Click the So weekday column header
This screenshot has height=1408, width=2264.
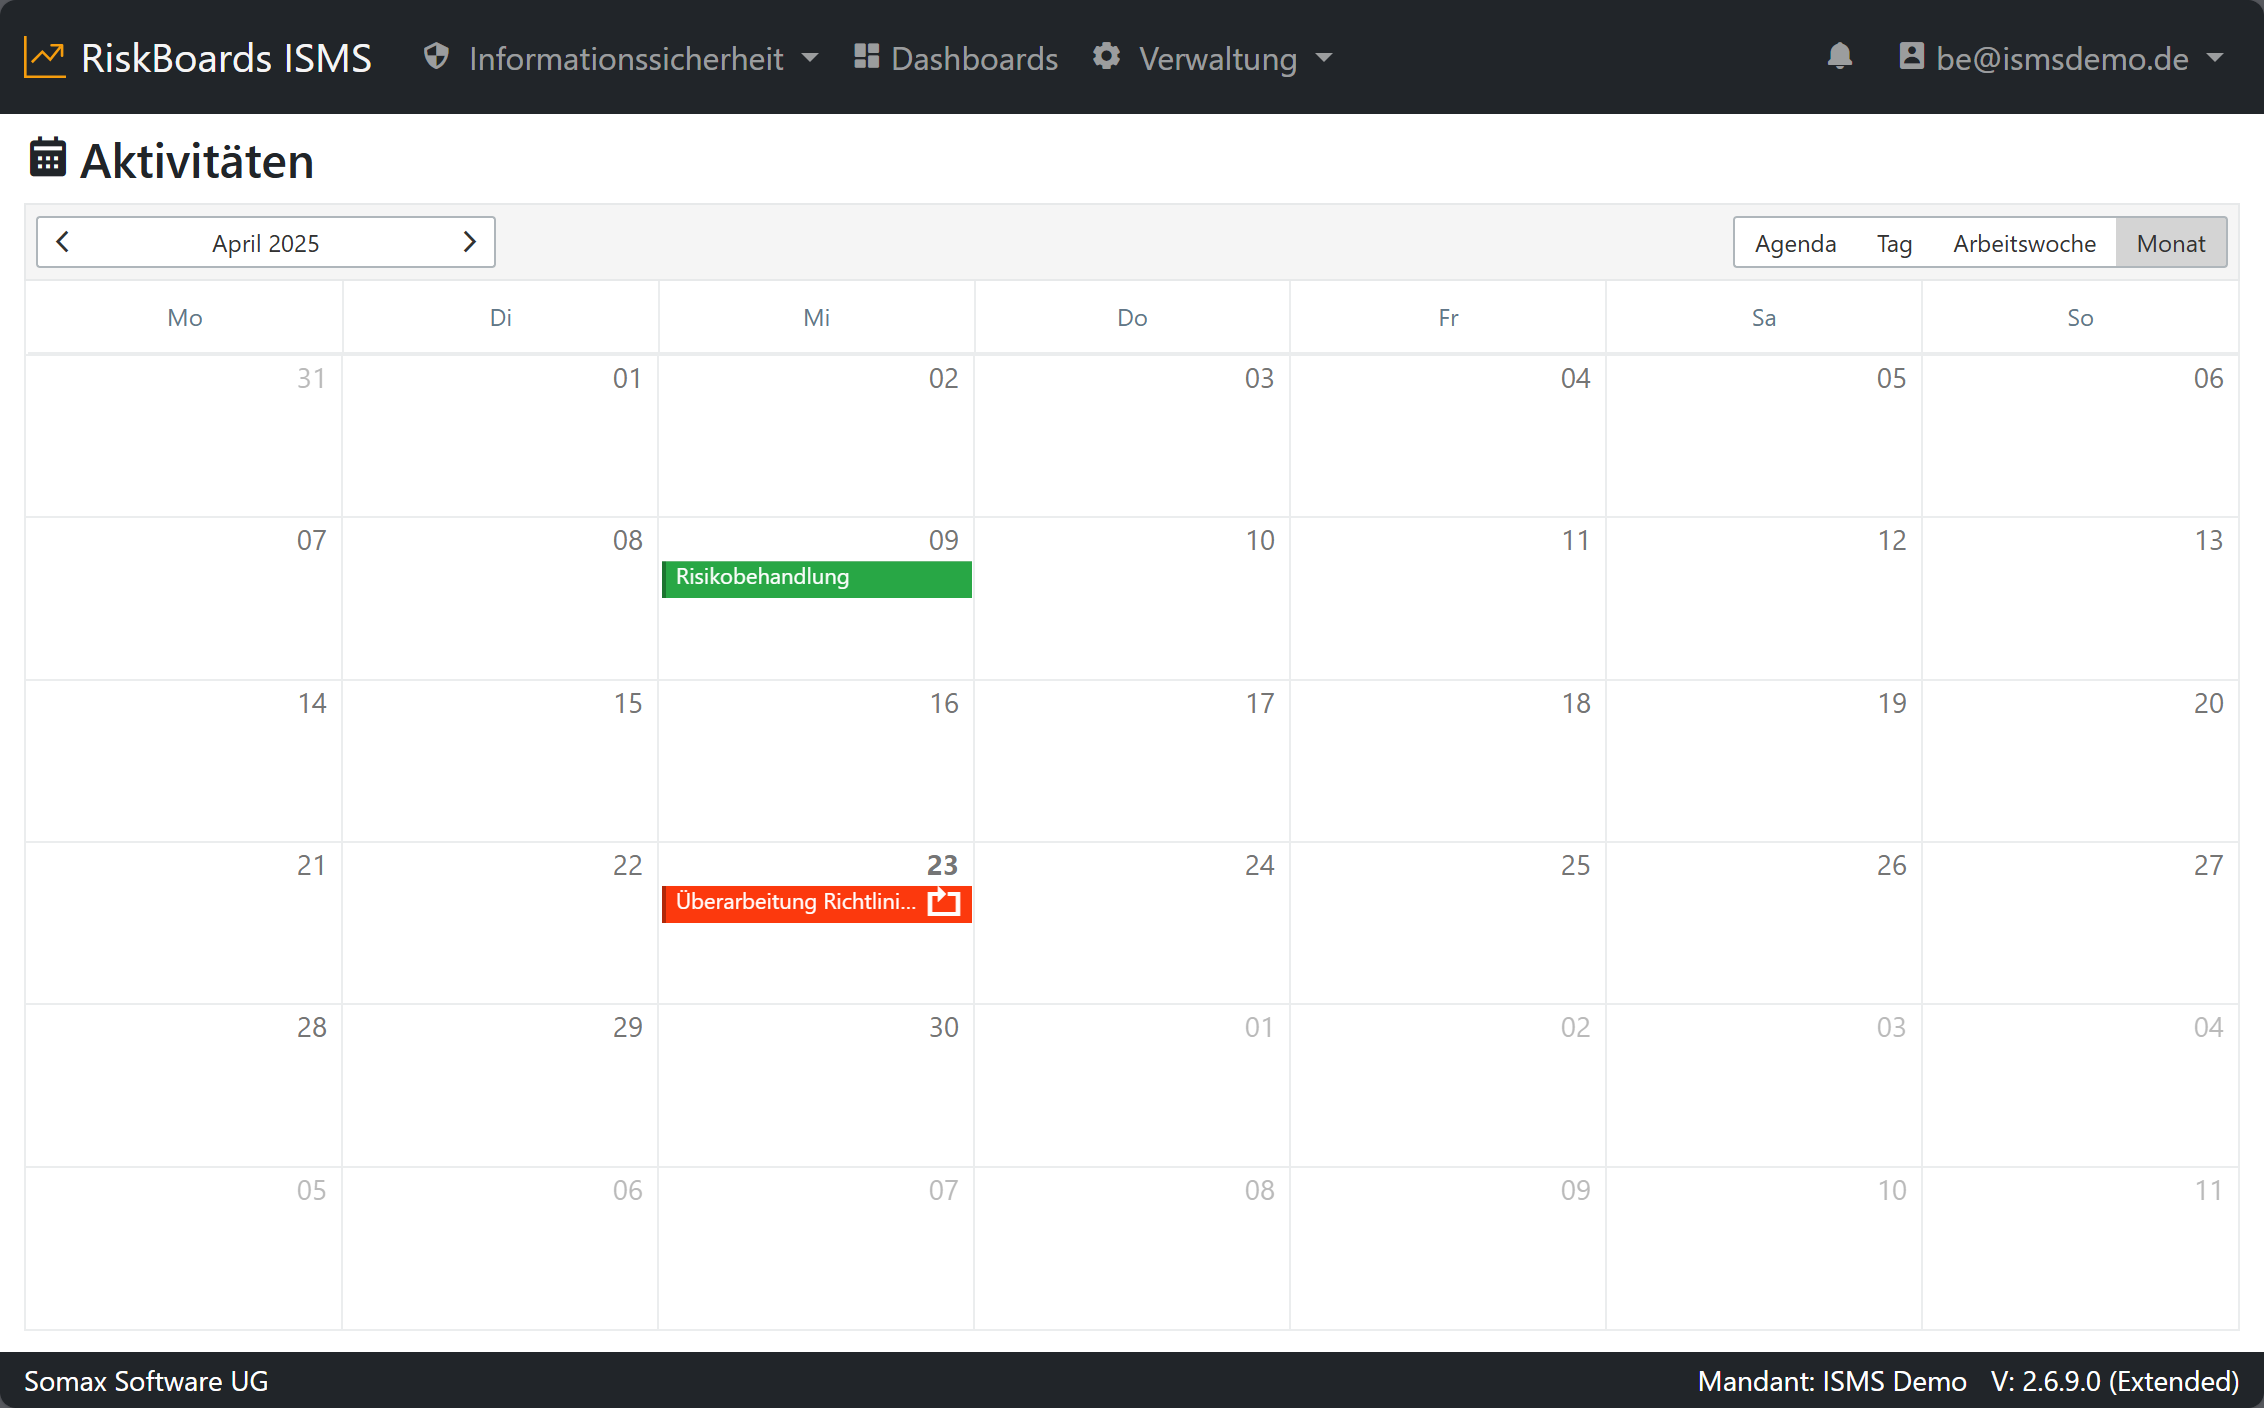pos(2080,317)
